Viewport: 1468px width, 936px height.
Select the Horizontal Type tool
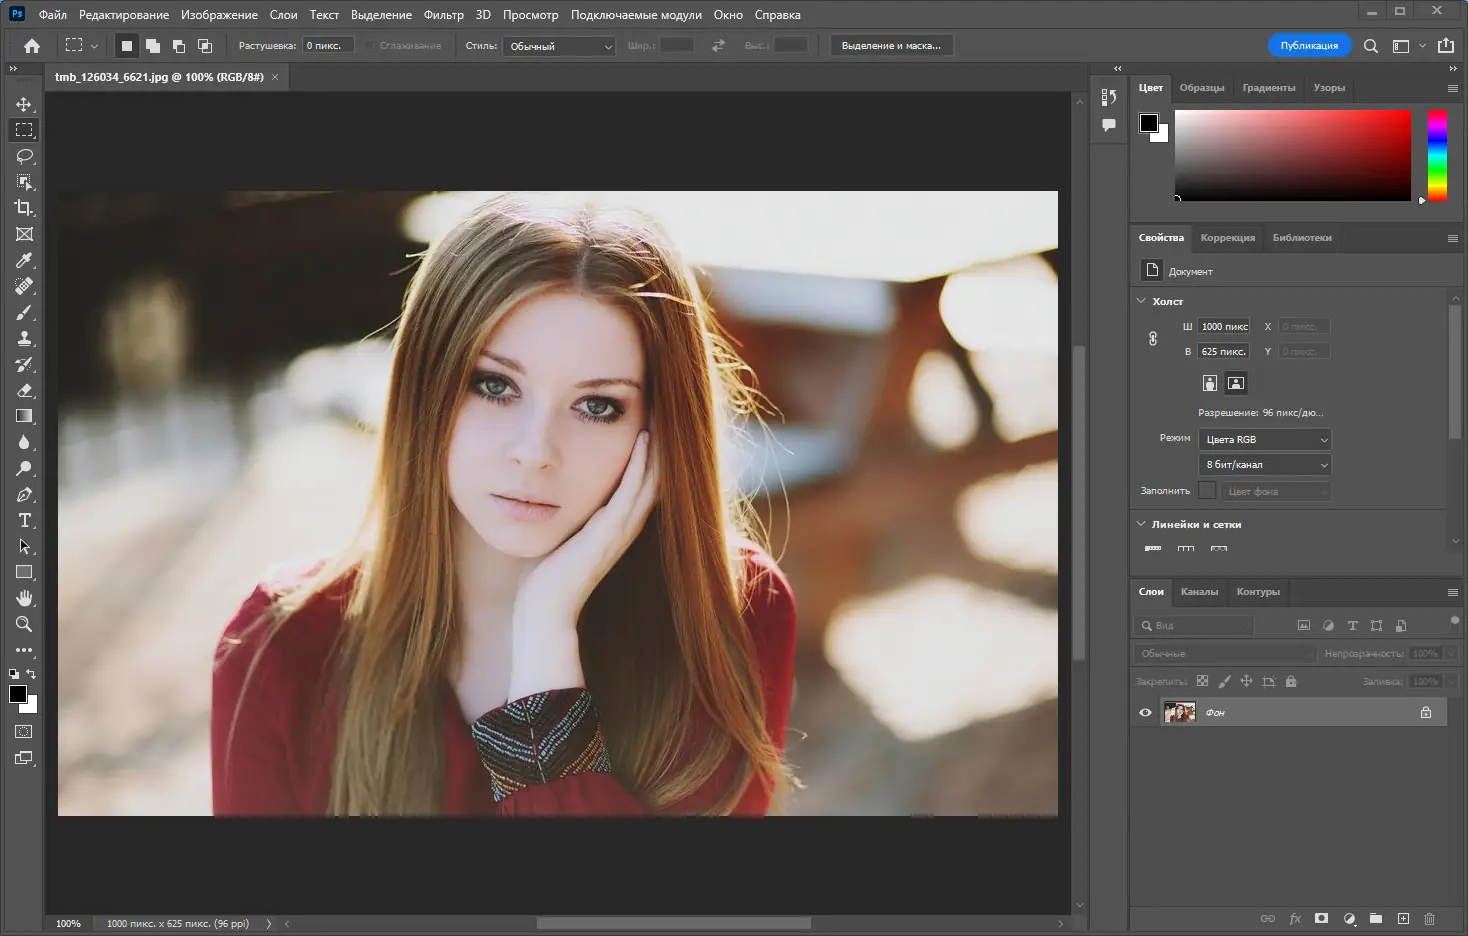(x=24, y=520)
